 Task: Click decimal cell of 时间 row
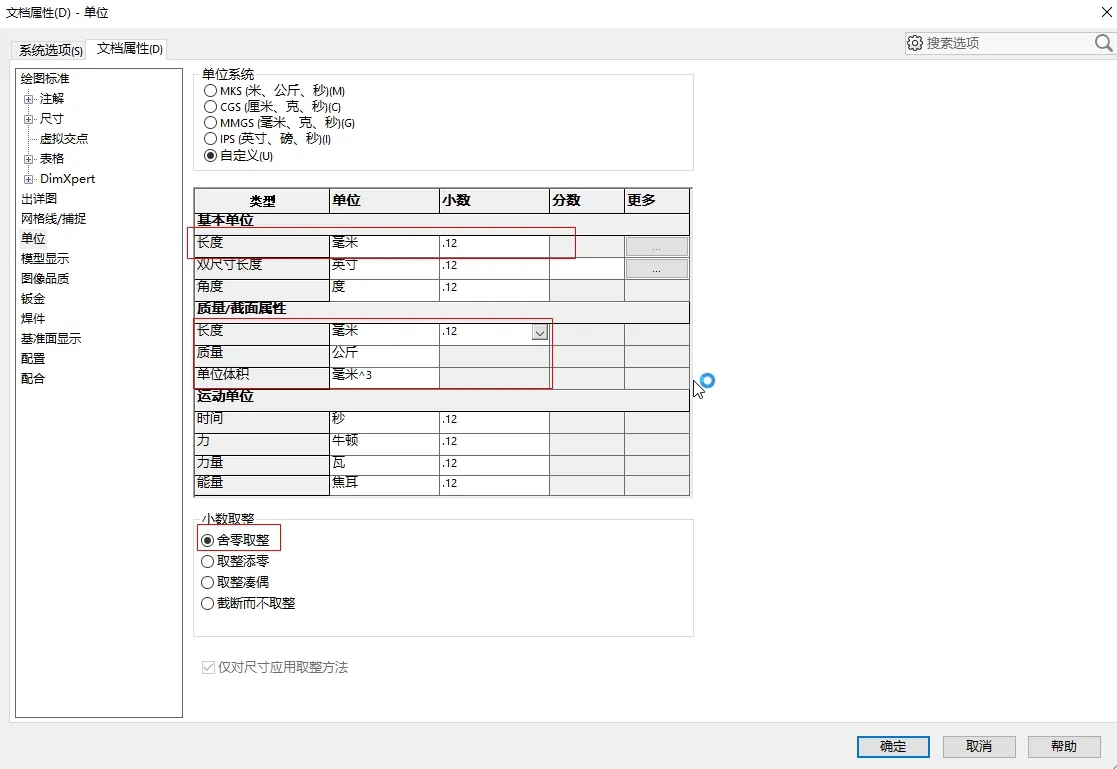tap(494, 422)
